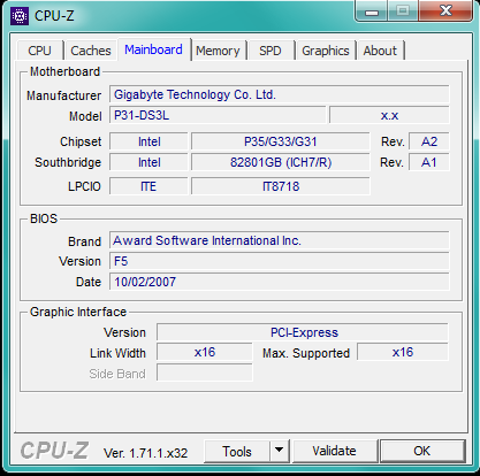Confirm with the OK button

point(422,451)
